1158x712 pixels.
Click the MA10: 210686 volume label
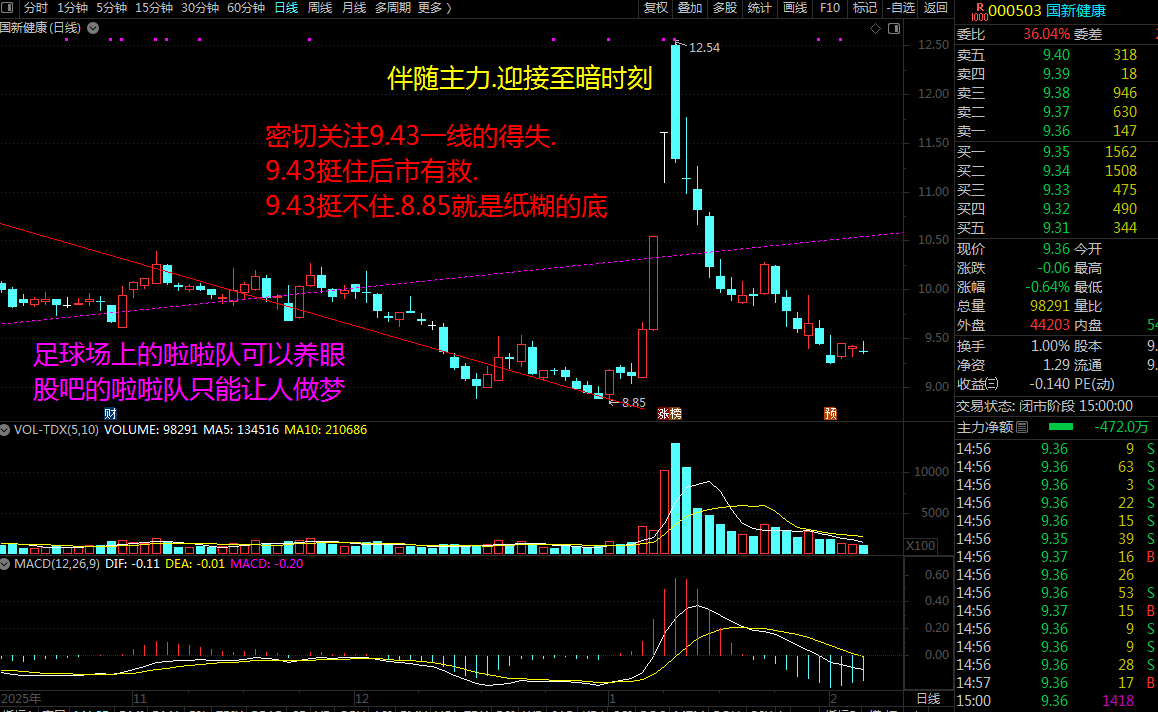pos(326,430)
